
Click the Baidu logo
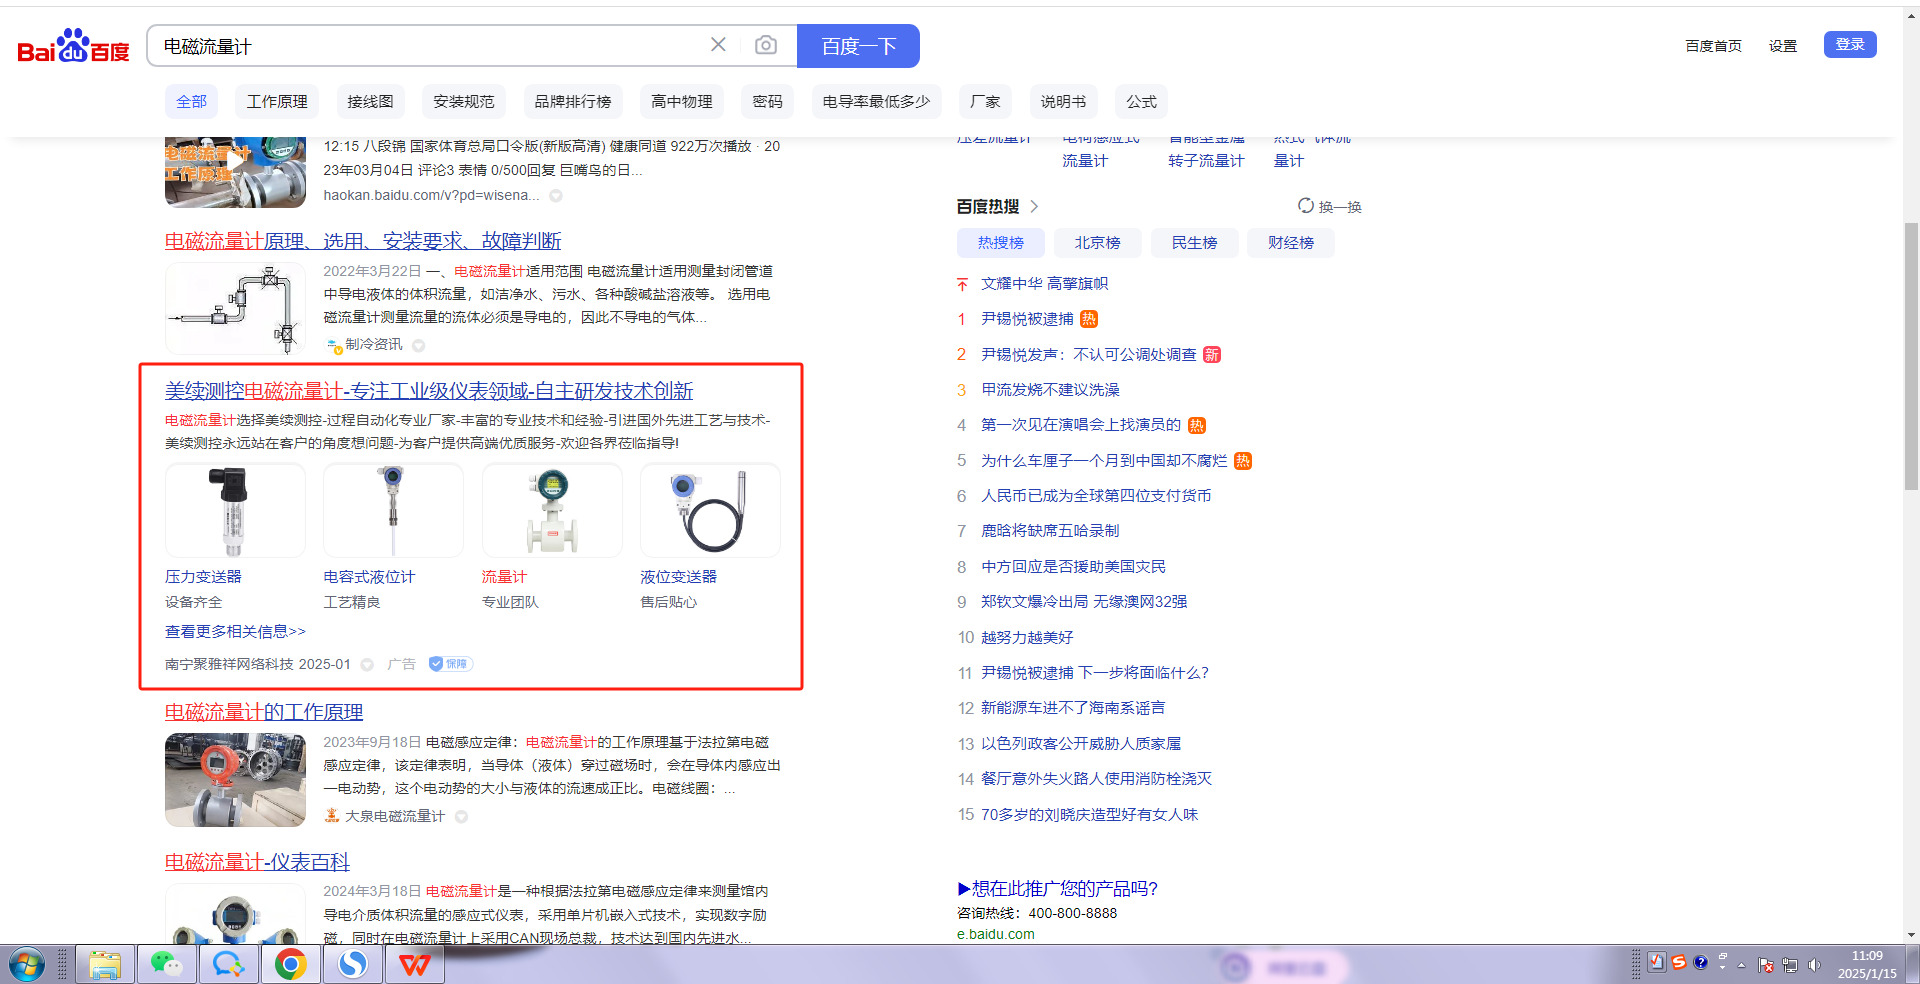point(74,46)
